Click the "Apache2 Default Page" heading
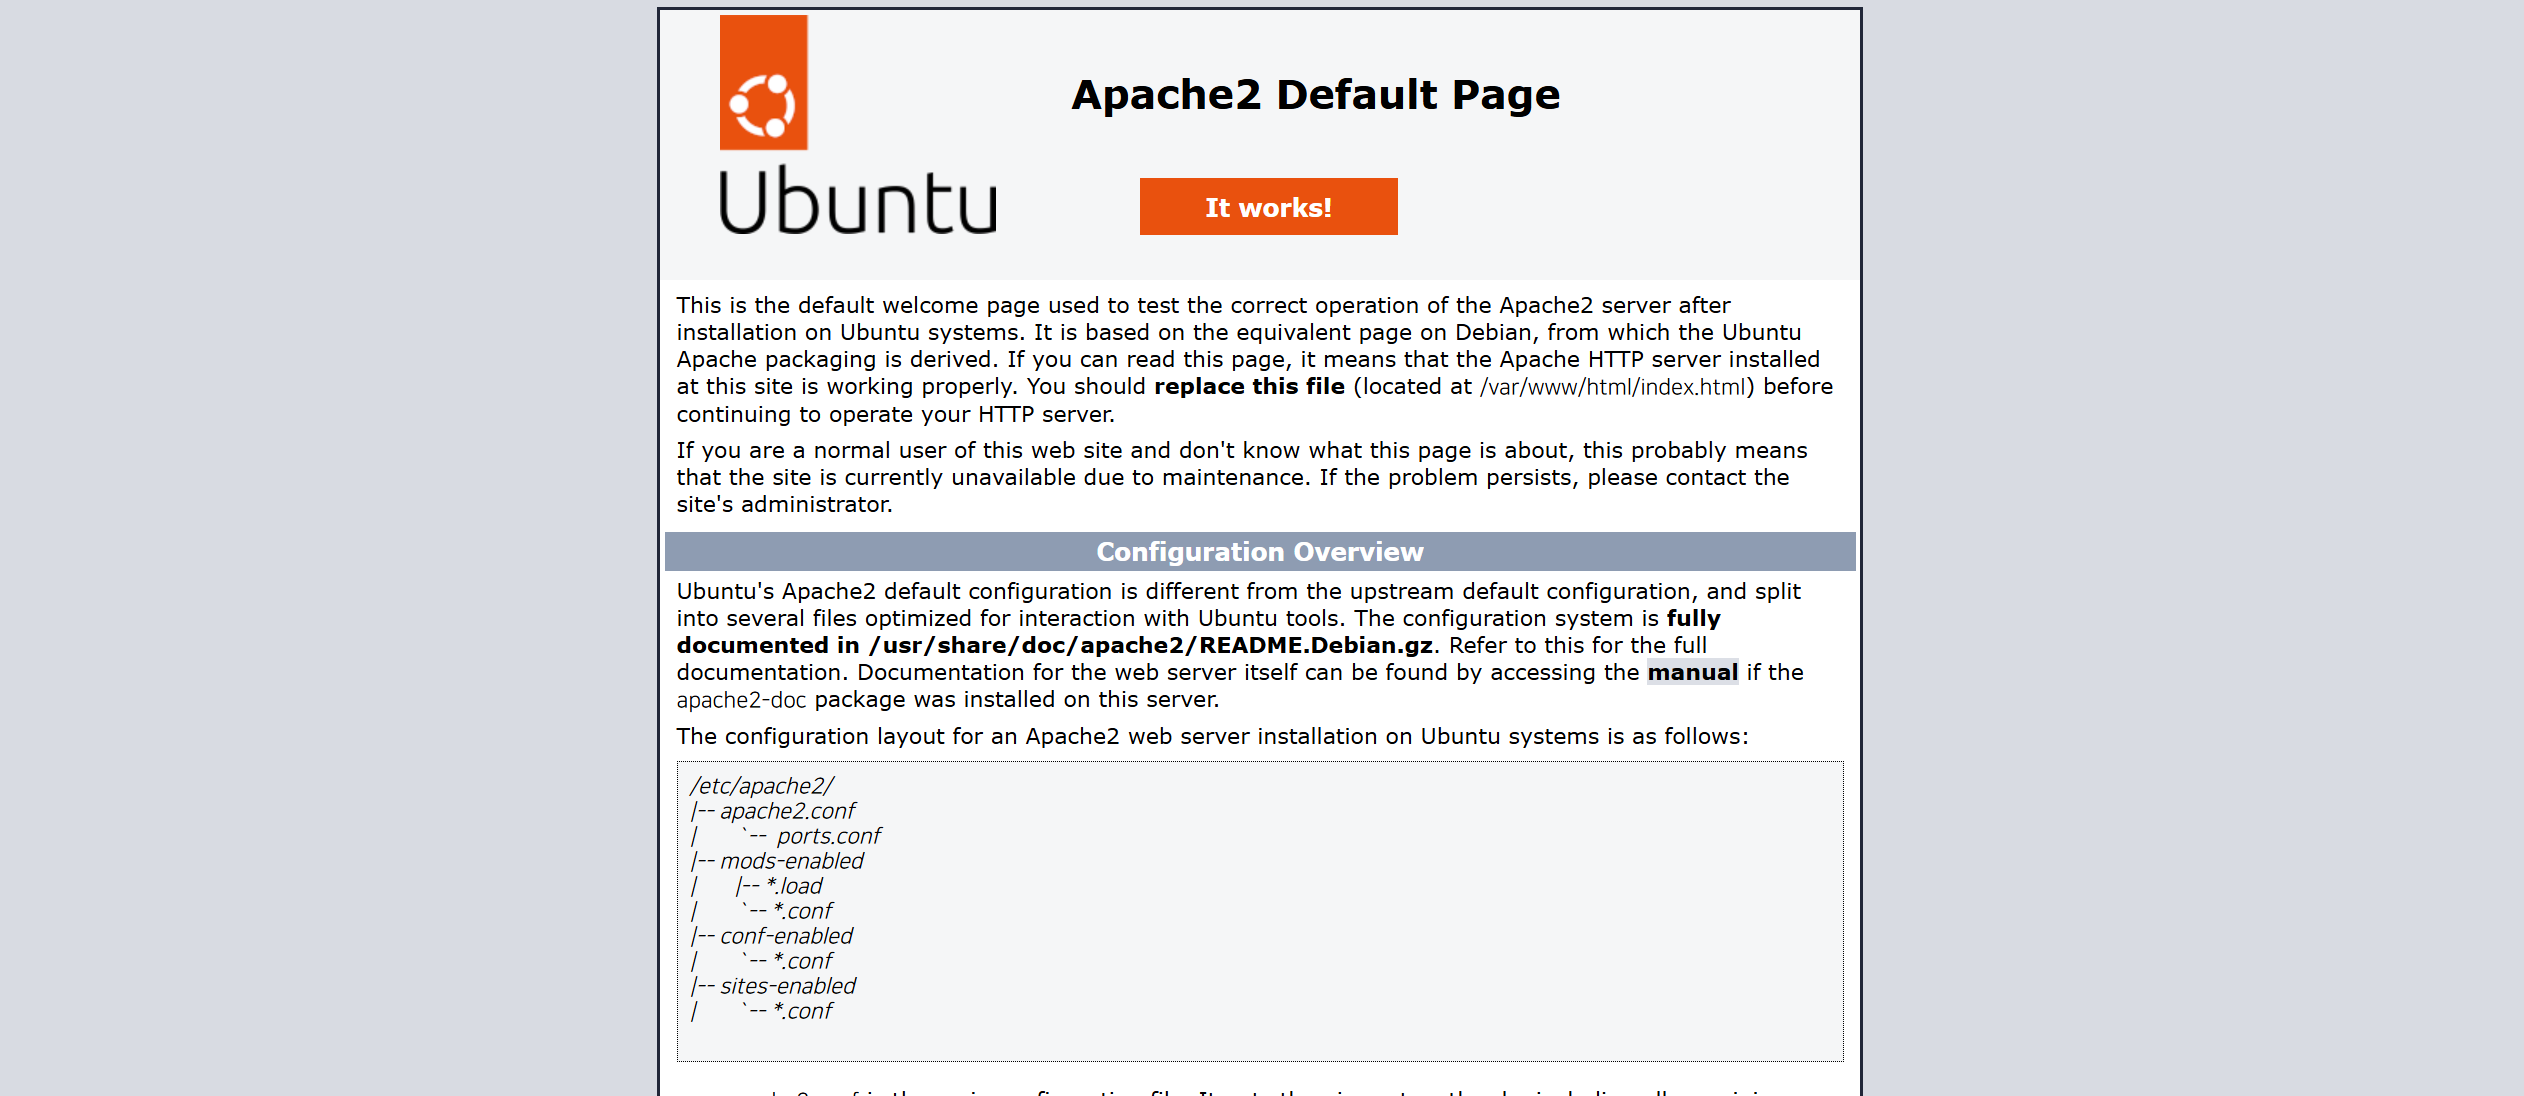The height and width of the screenshot is (1096, 2524). click(1315, 95)
